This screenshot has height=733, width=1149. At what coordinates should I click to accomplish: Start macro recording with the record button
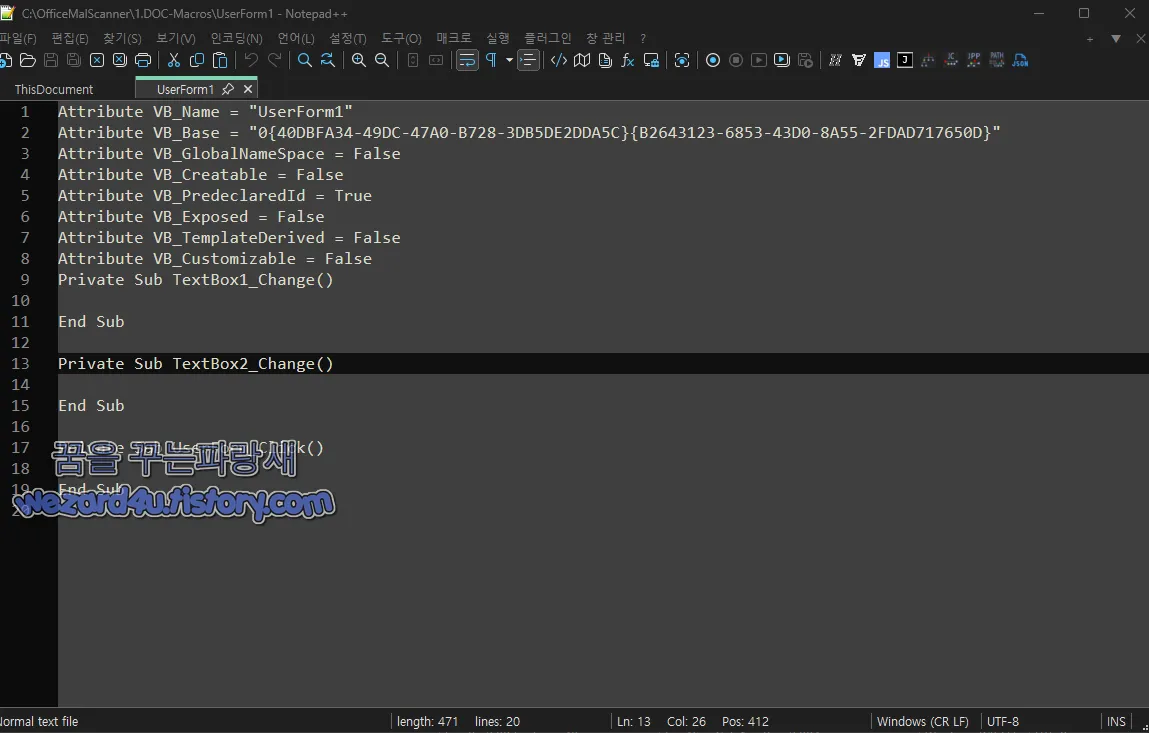point(712,60)
